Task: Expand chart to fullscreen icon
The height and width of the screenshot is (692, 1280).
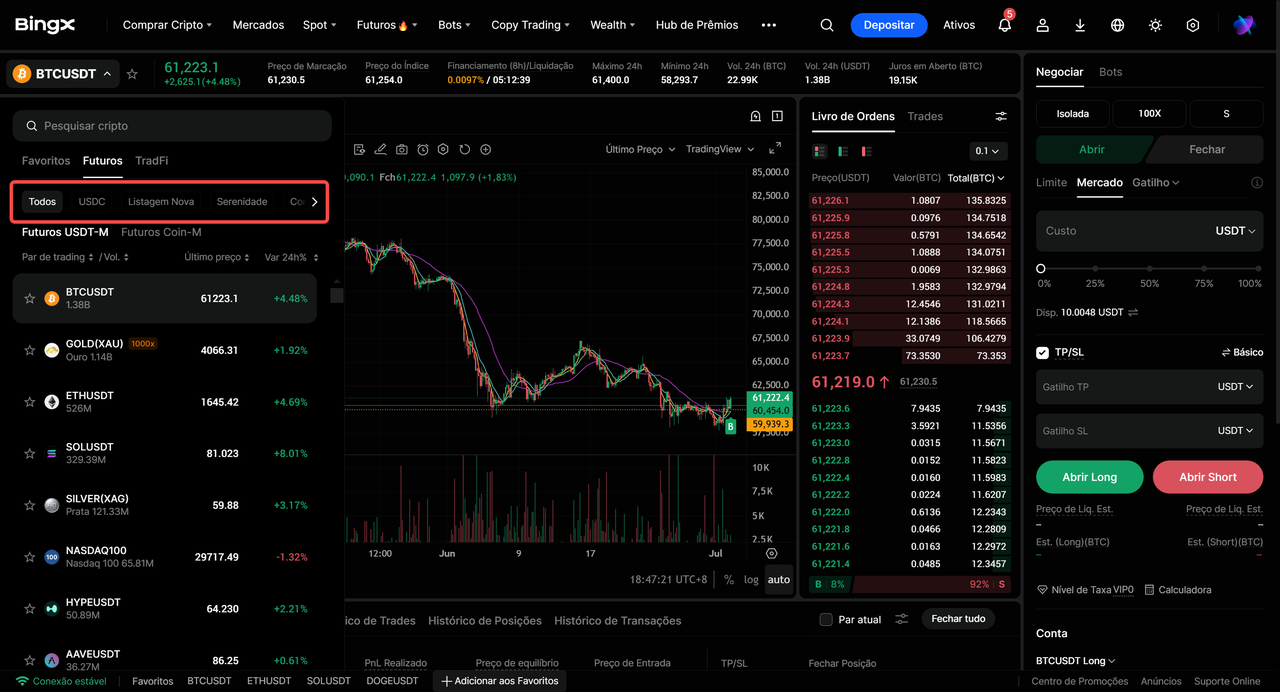Action: pos(775,148)
